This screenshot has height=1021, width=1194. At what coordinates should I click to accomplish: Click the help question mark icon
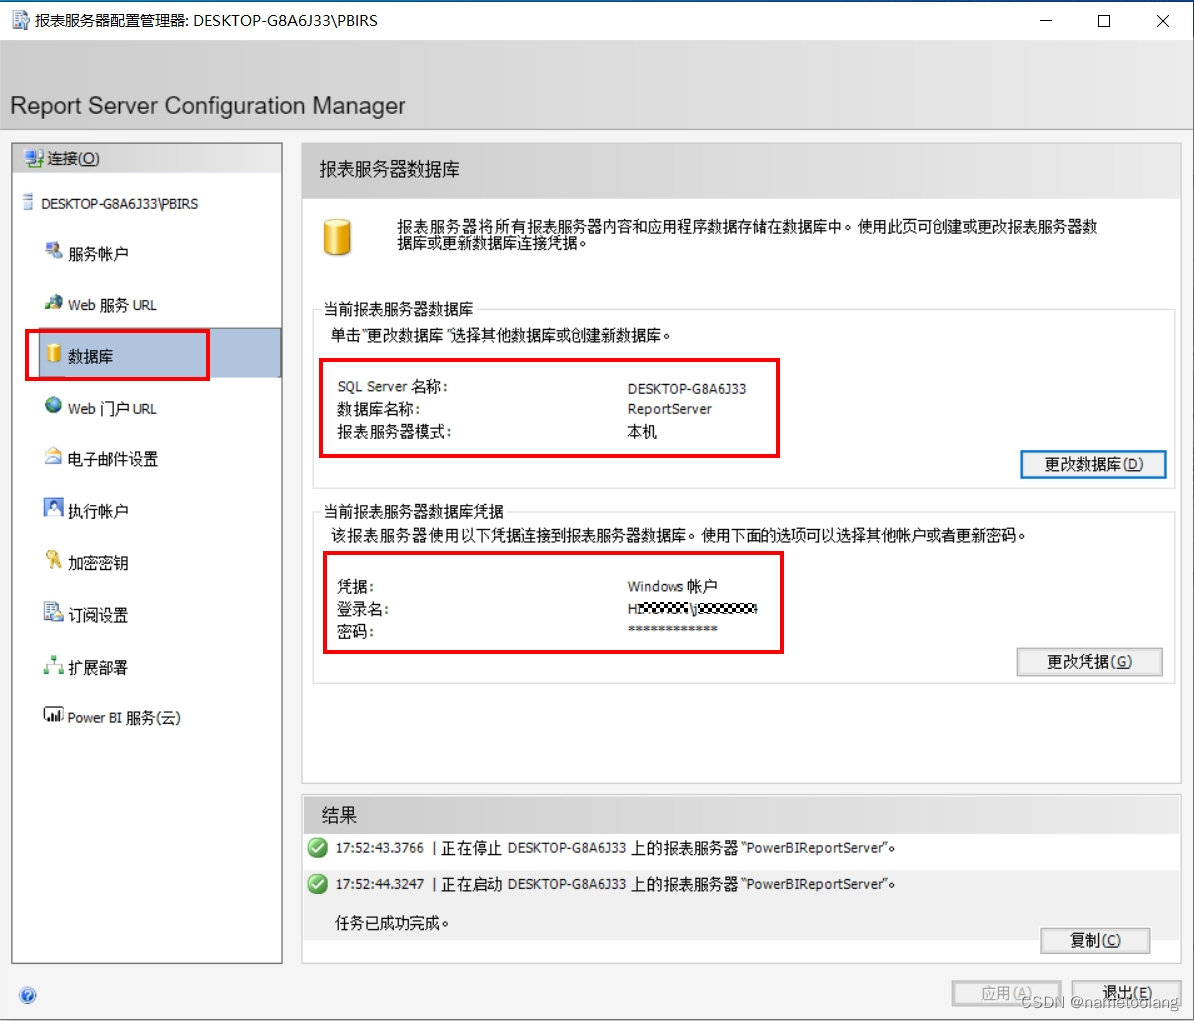click(x=28, y=995)
